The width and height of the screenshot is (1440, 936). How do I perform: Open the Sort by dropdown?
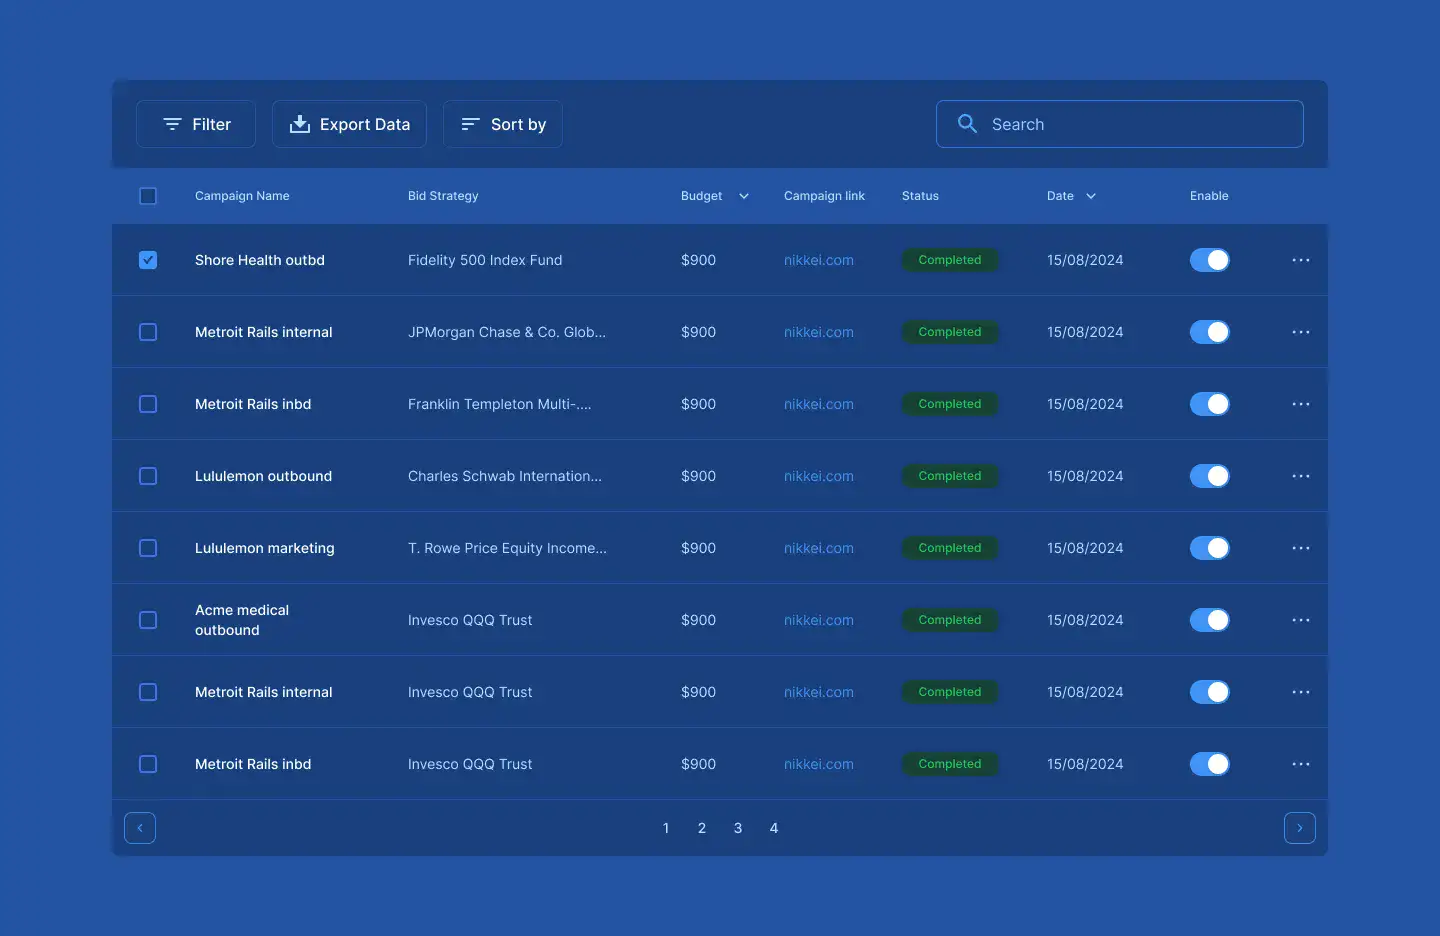pyautogui.click(x=503, y=124)
